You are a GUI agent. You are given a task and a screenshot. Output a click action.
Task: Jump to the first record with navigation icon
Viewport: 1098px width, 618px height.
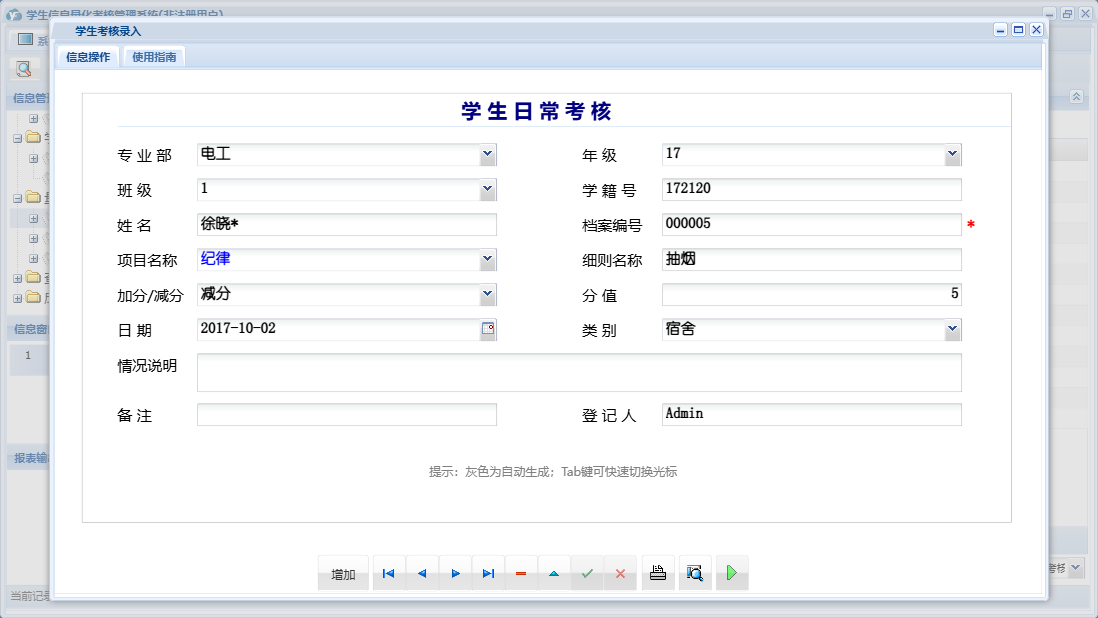click(x=388, y=573)
